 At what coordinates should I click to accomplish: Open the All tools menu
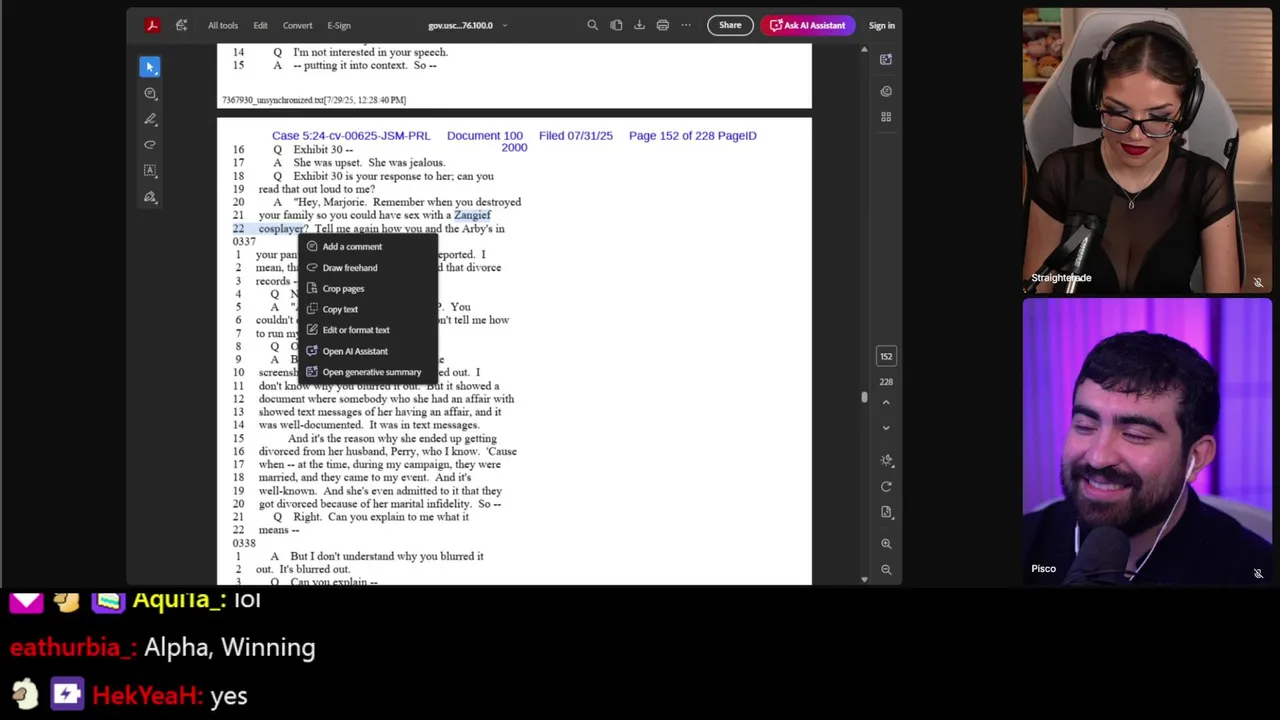point(223,25)
